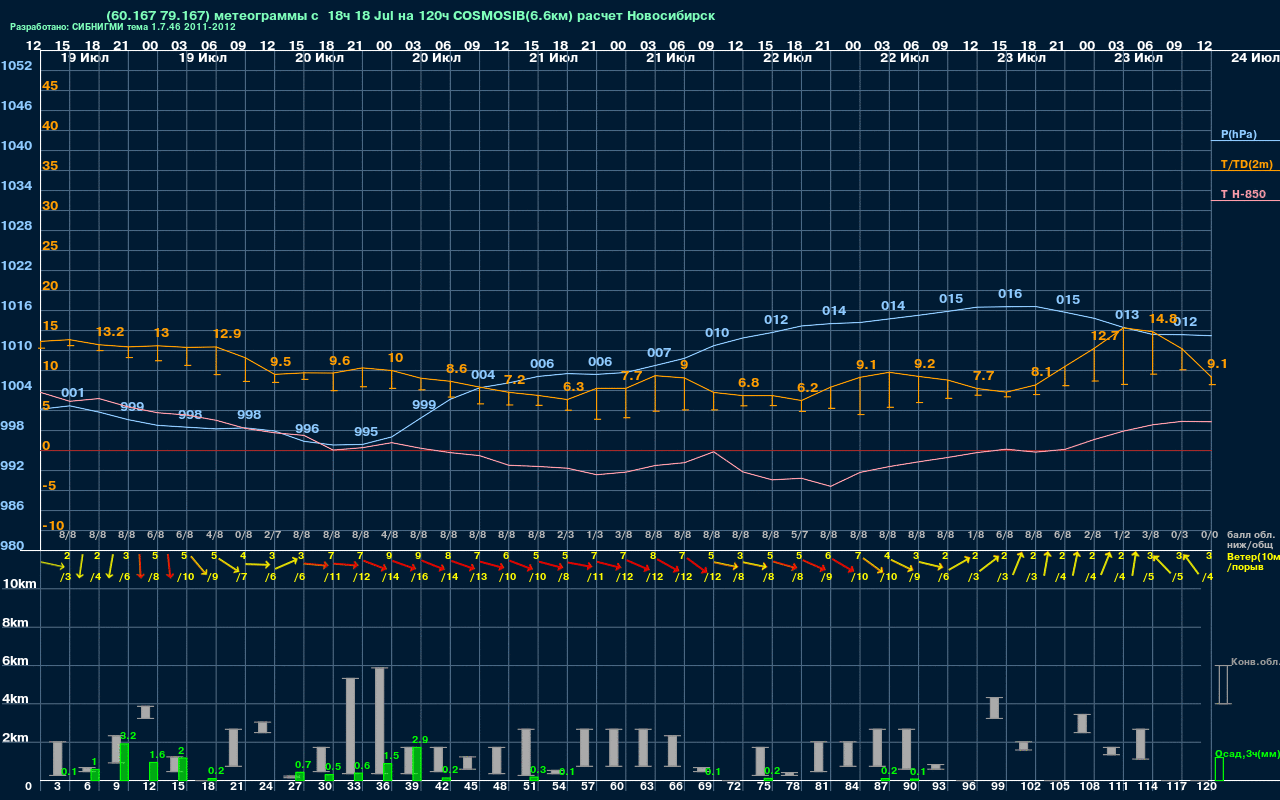Click the 1052 pressure axis label
Screen dimensions: 1280x800
point(16,66)
